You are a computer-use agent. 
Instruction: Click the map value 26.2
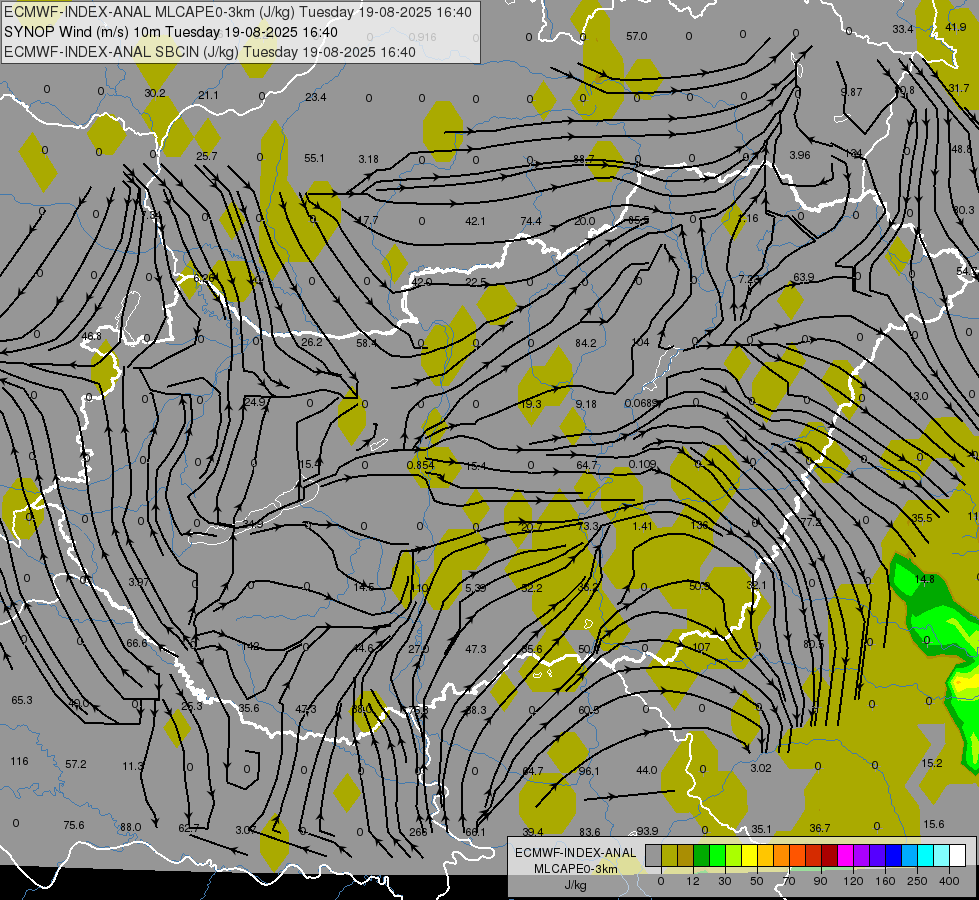312,342
